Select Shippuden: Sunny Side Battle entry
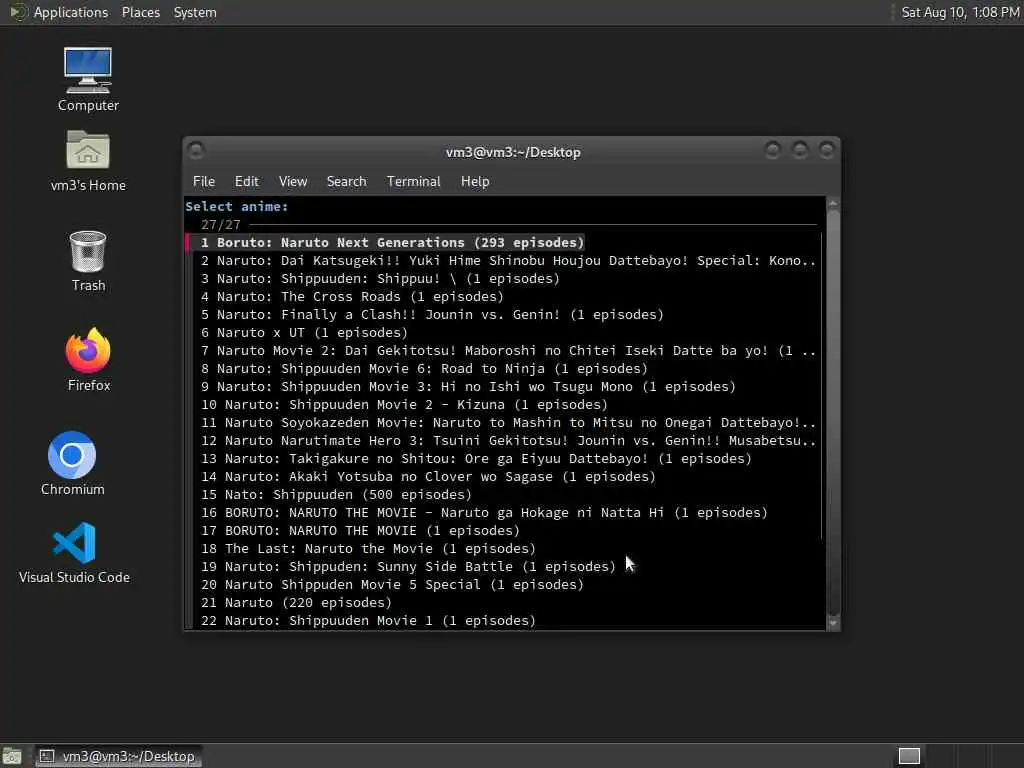Image resolution: width=1024 pixels, height=768 pixels. 408,566
